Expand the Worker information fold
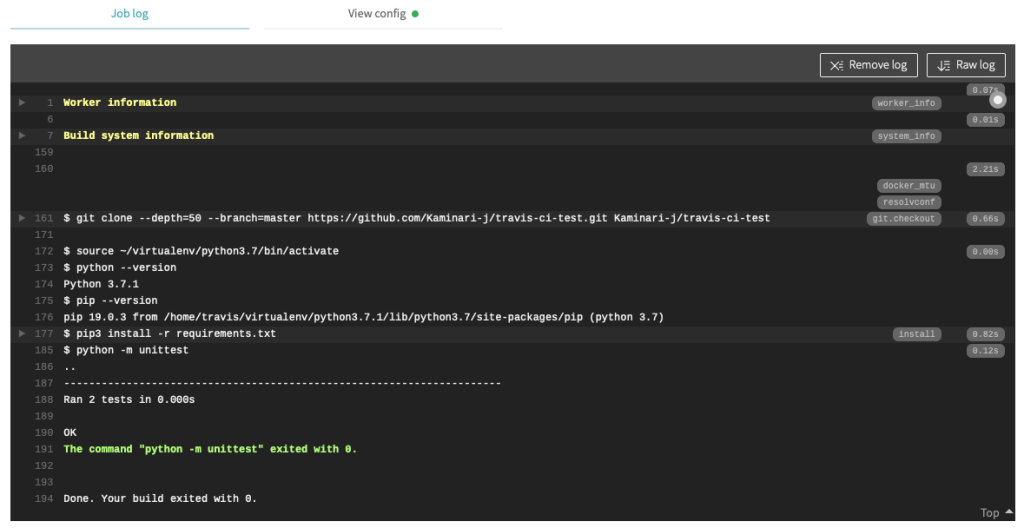The image size is (1024, 528). click(22, 103)
